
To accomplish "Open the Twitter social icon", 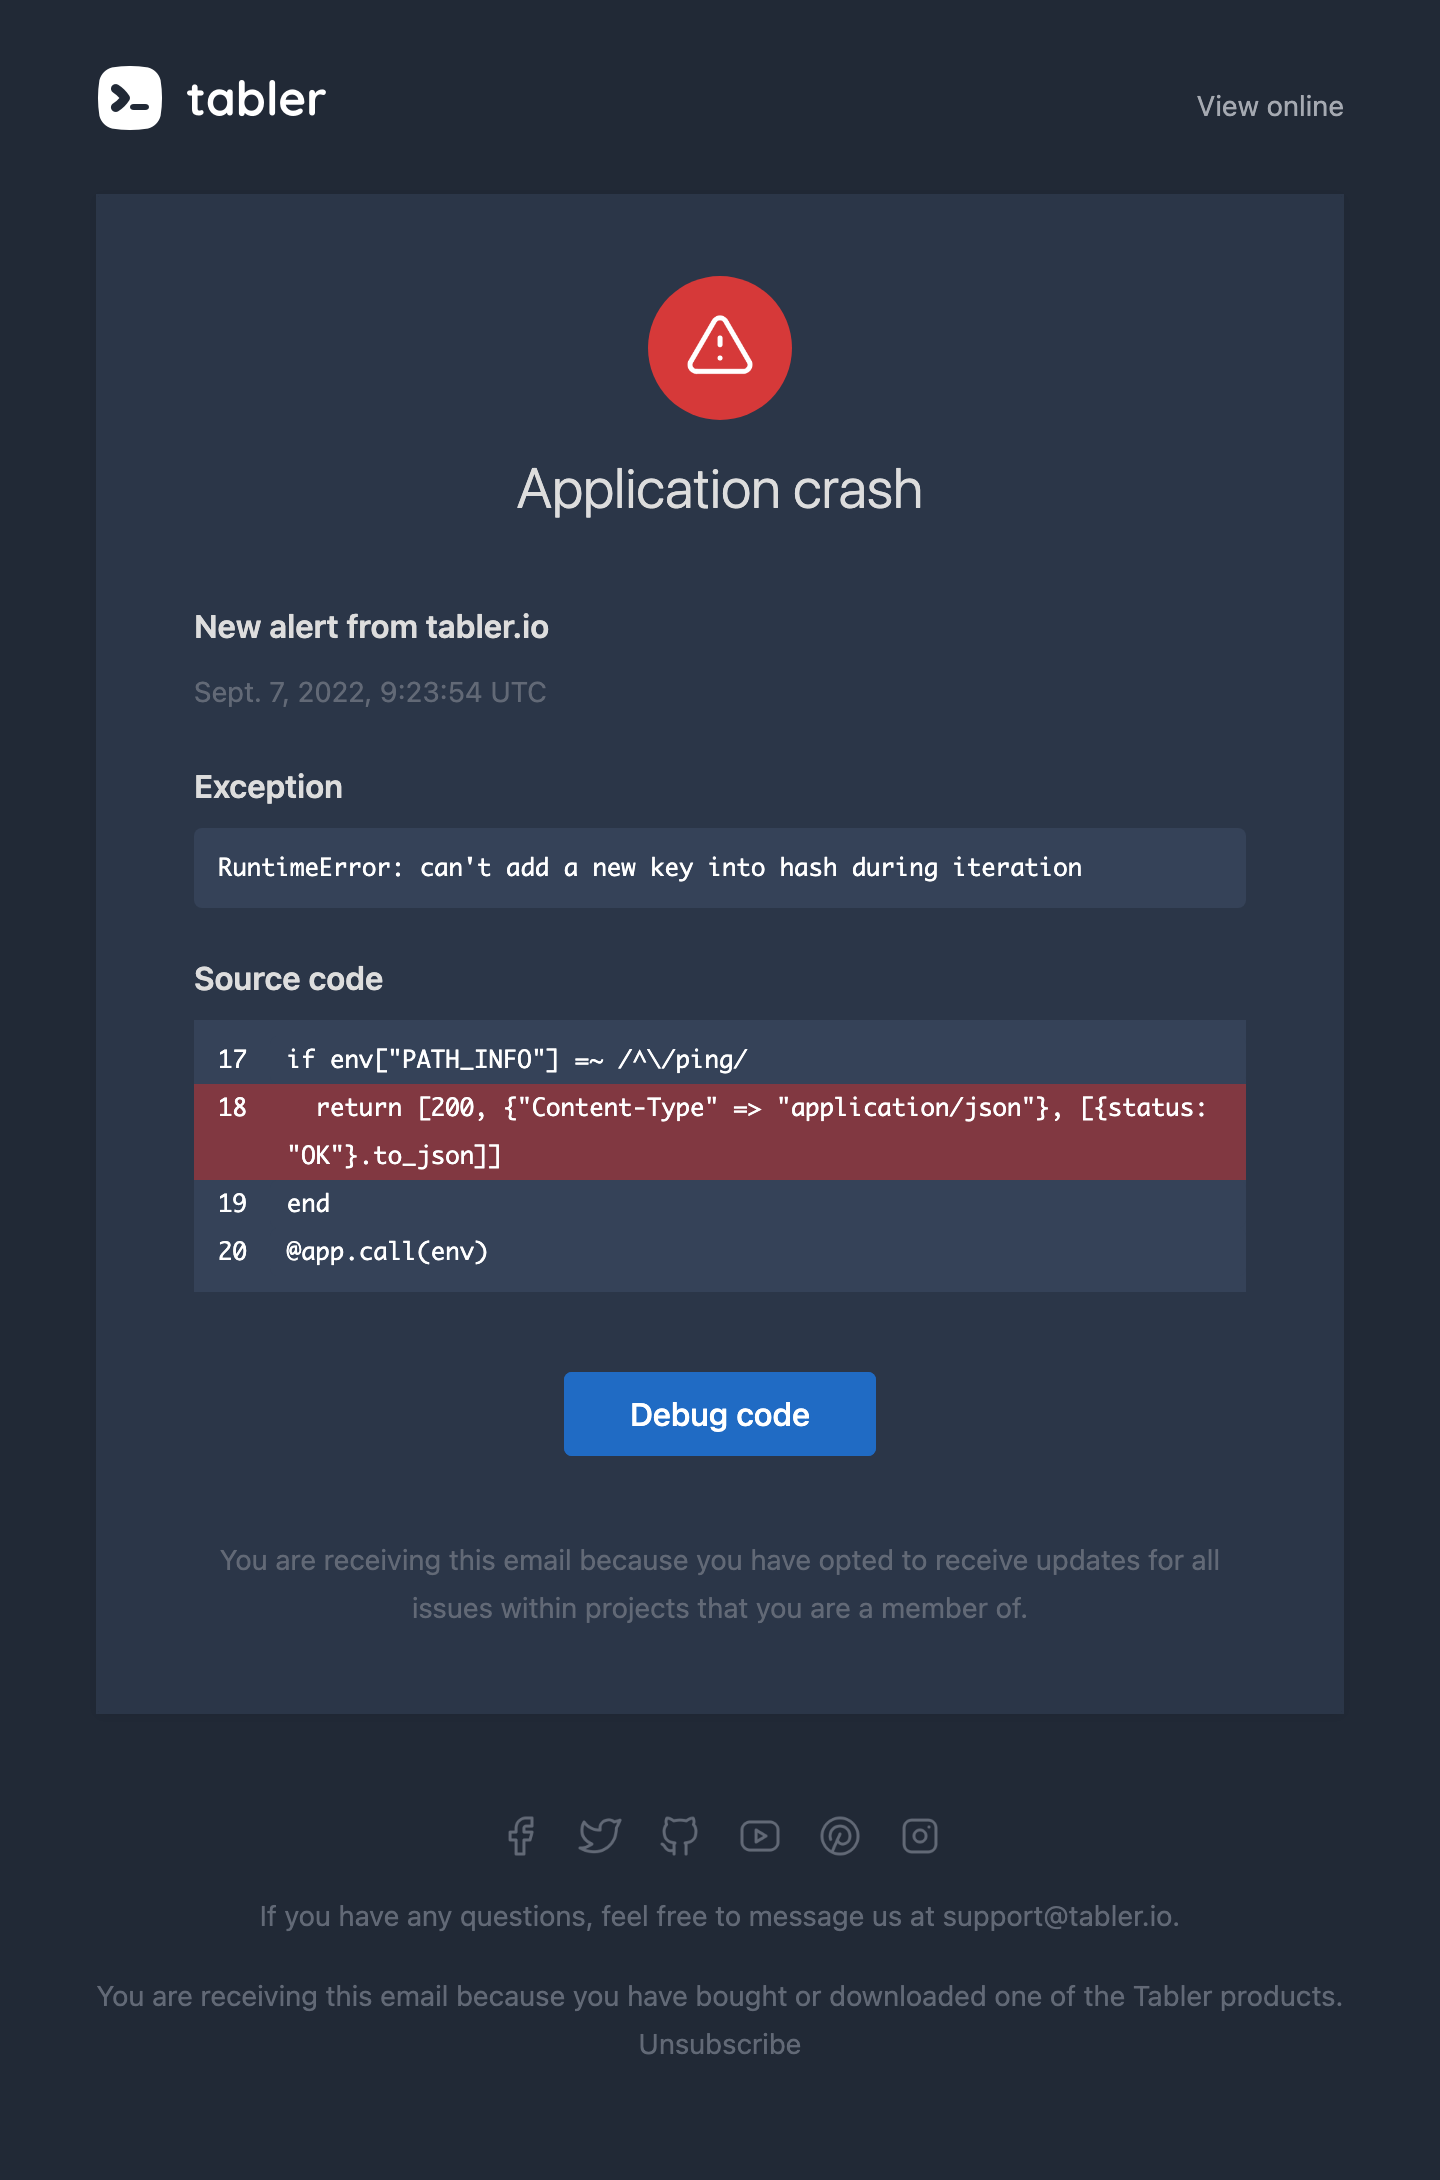I will [600, 1836].
